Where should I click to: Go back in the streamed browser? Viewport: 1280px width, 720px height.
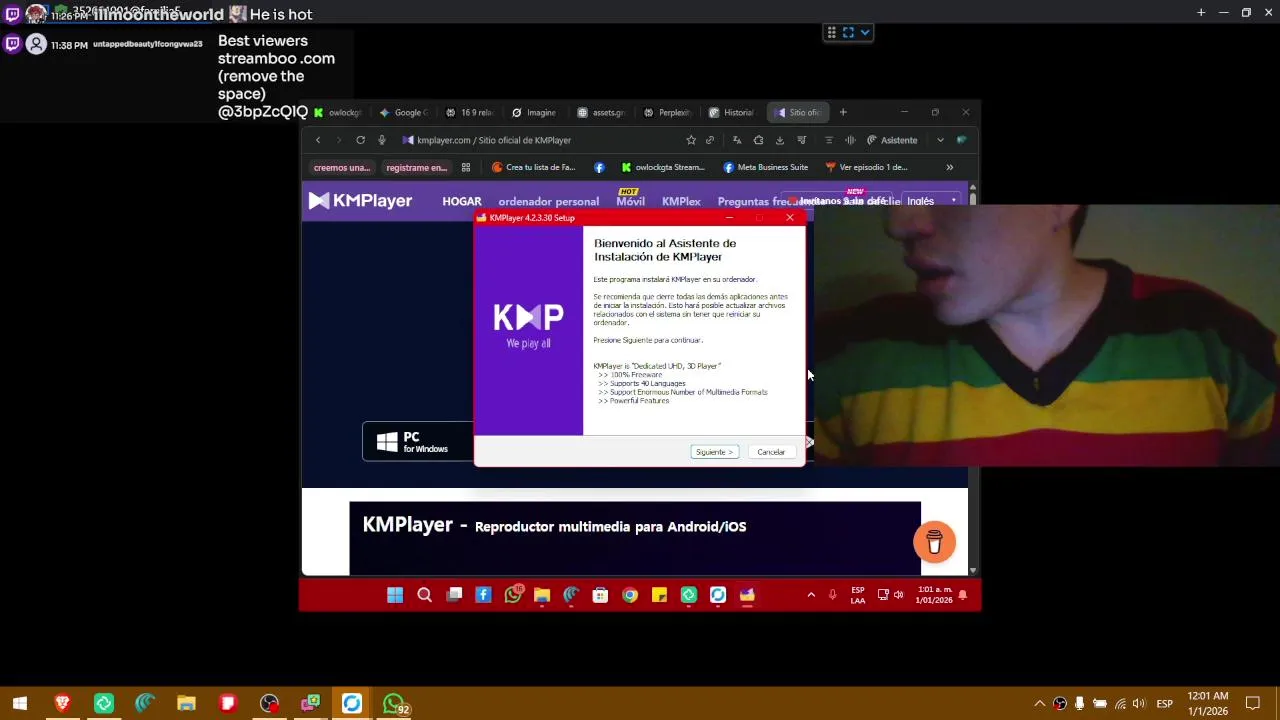pos(318,140)
